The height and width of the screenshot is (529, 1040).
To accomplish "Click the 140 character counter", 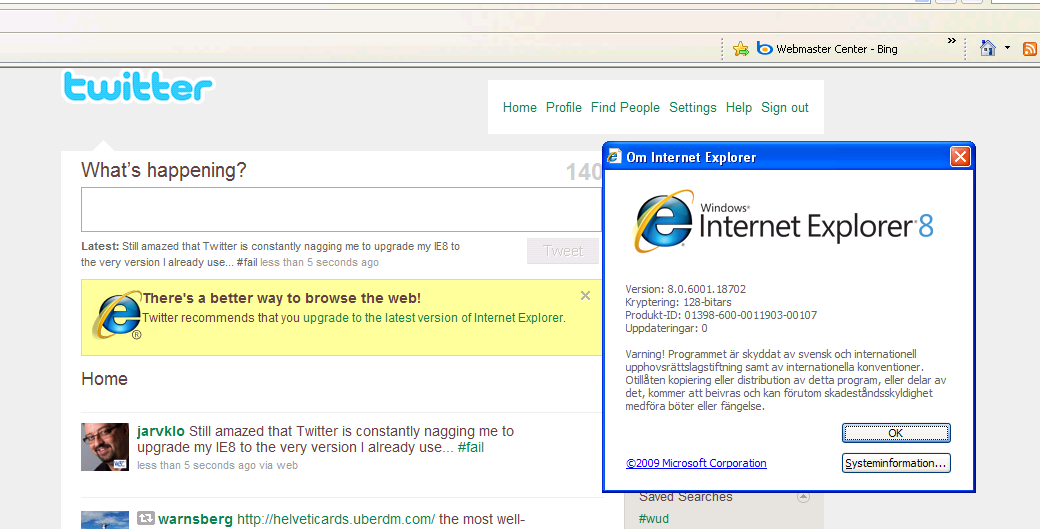I will [584, 173].
